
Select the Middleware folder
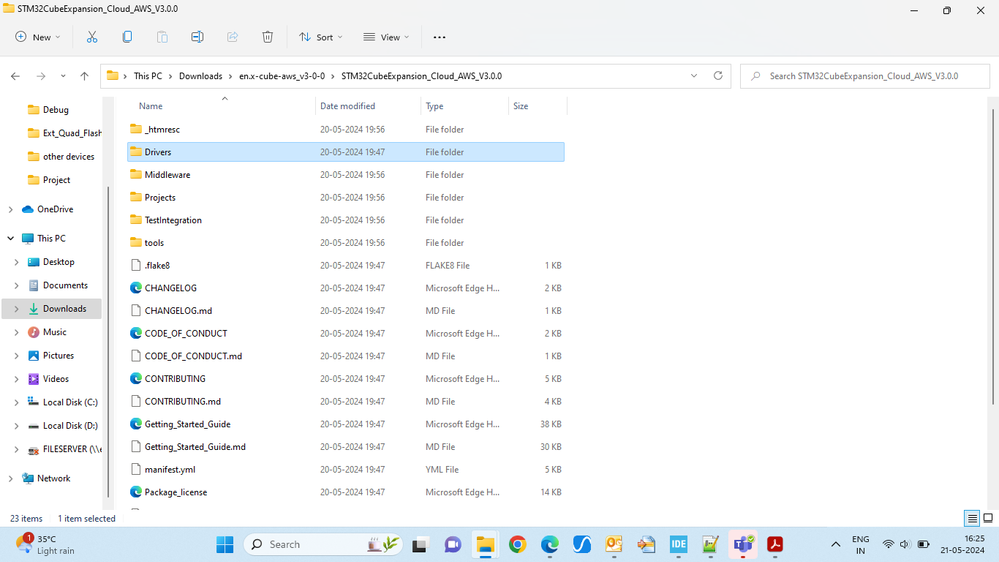[x=346, y=175]
